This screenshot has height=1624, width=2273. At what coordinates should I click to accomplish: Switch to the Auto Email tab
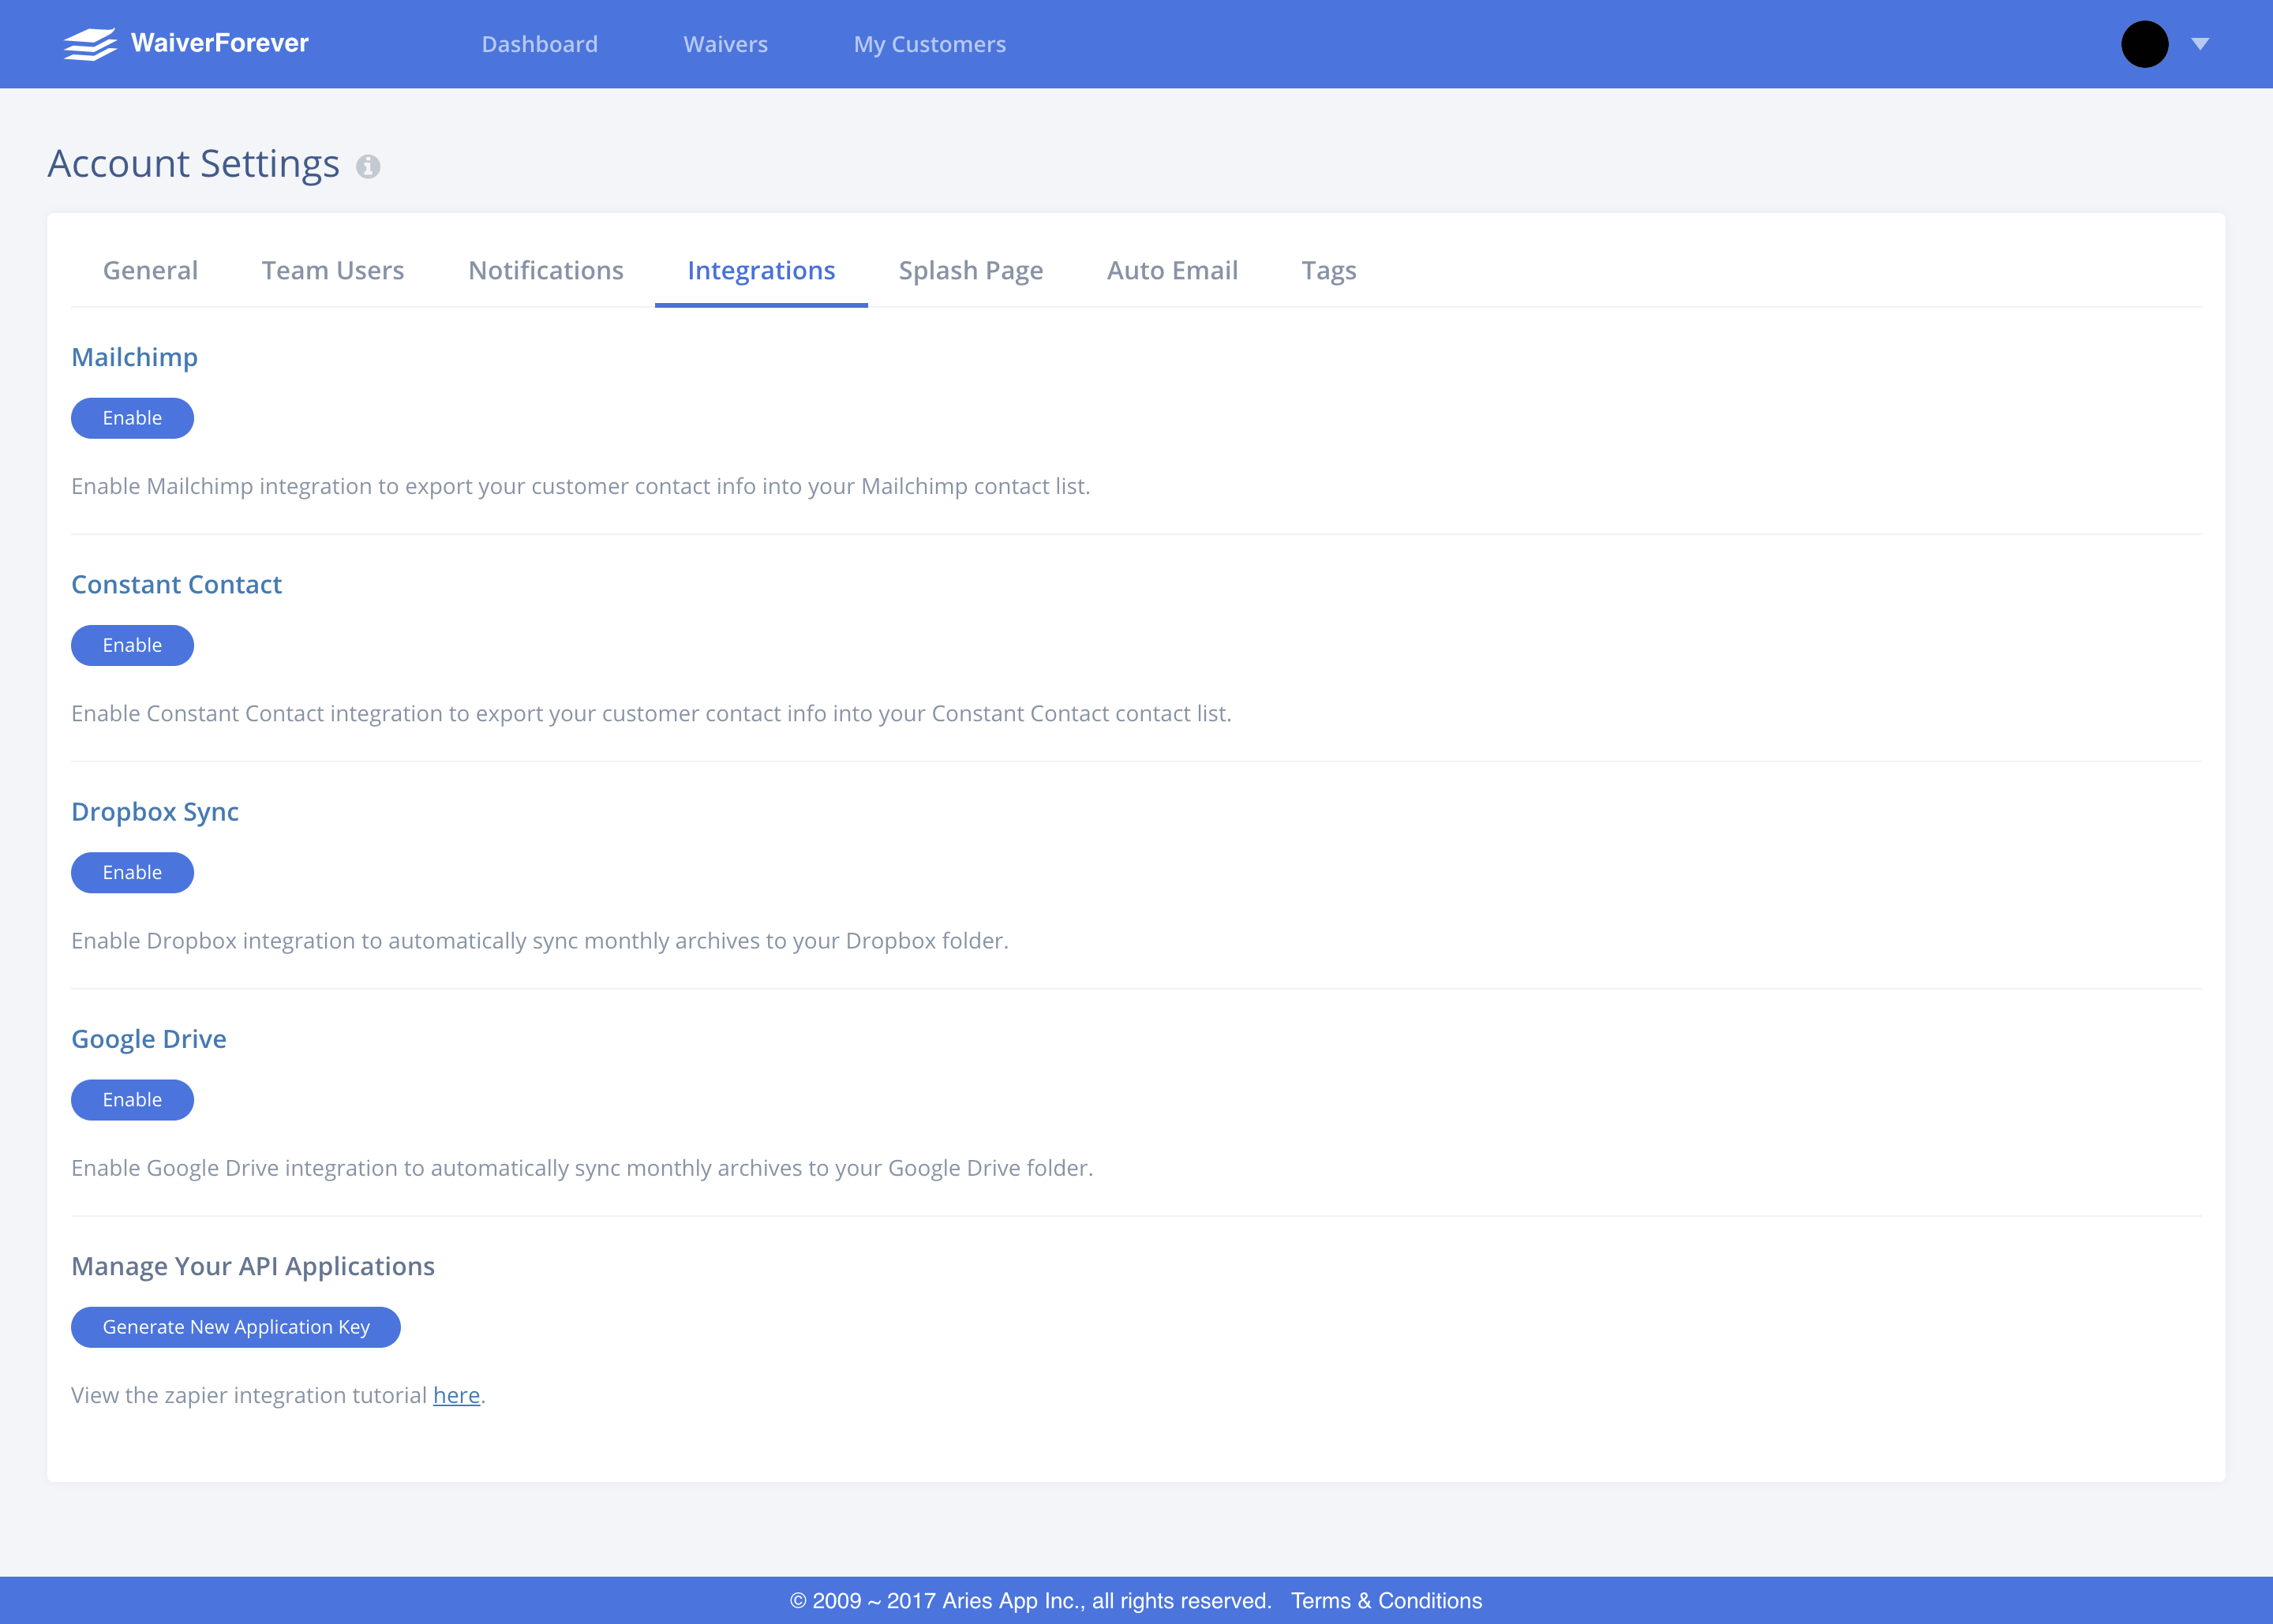tap(1172, 270)
